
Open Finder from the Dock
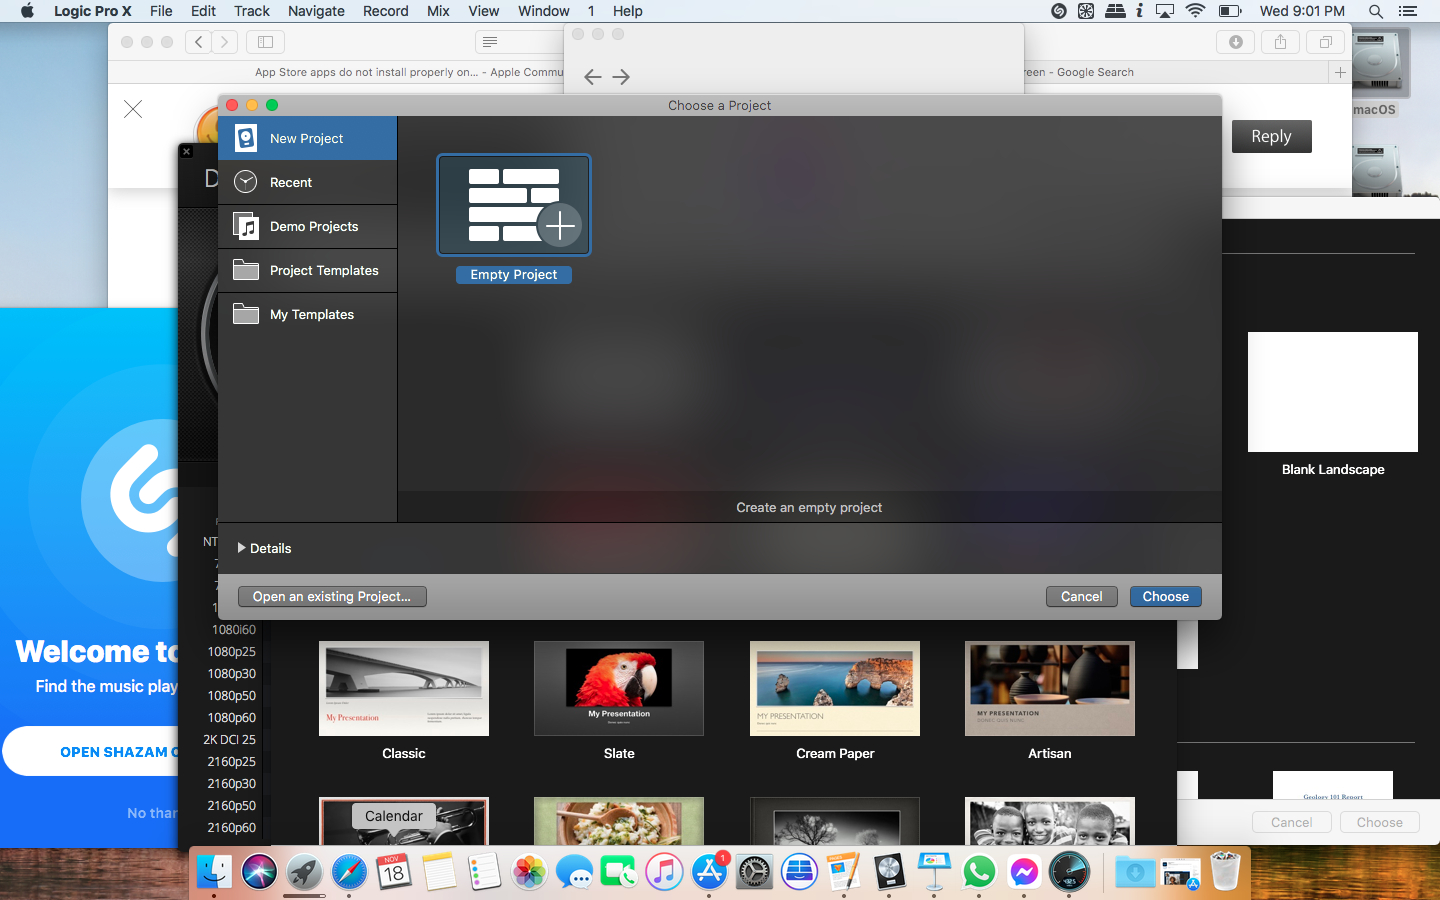click(x=214, y=872)
